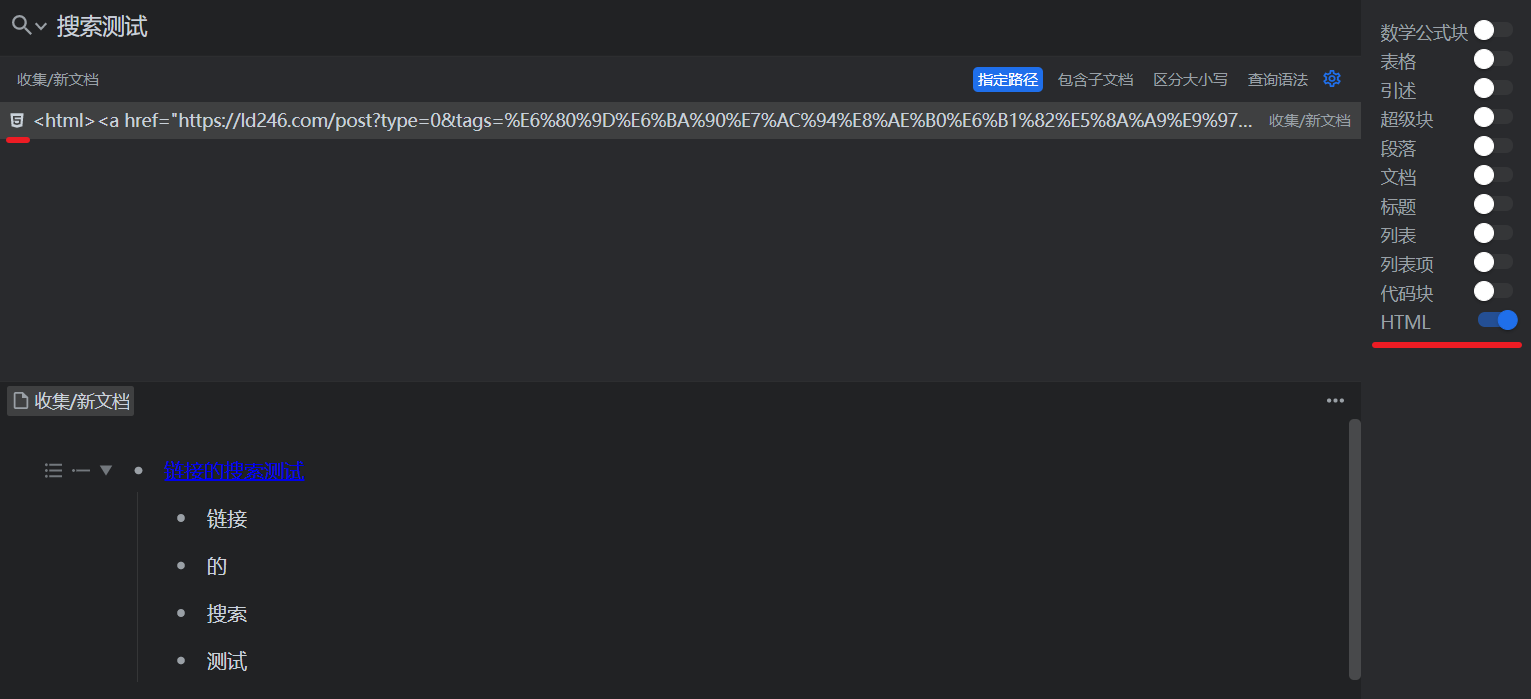Disable the HTML block type switch

pyautogui.click(x=1498, y=320)
